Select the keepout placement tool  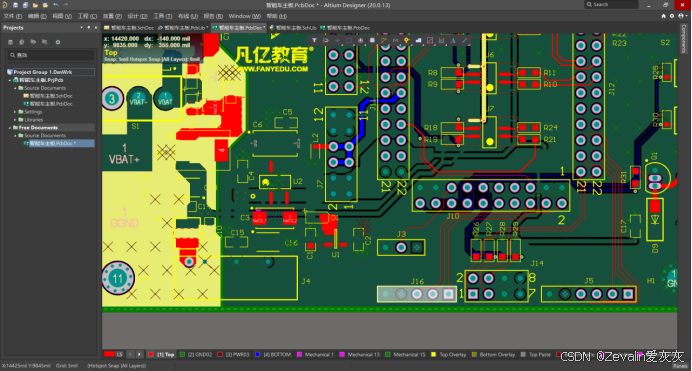click(430, 40)
